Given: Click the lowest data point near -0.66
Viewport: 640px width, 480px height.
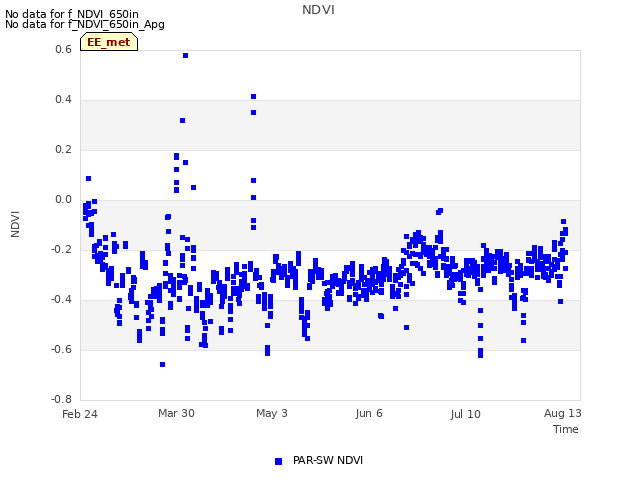Looking at the screenshot, I should point(162,364).
